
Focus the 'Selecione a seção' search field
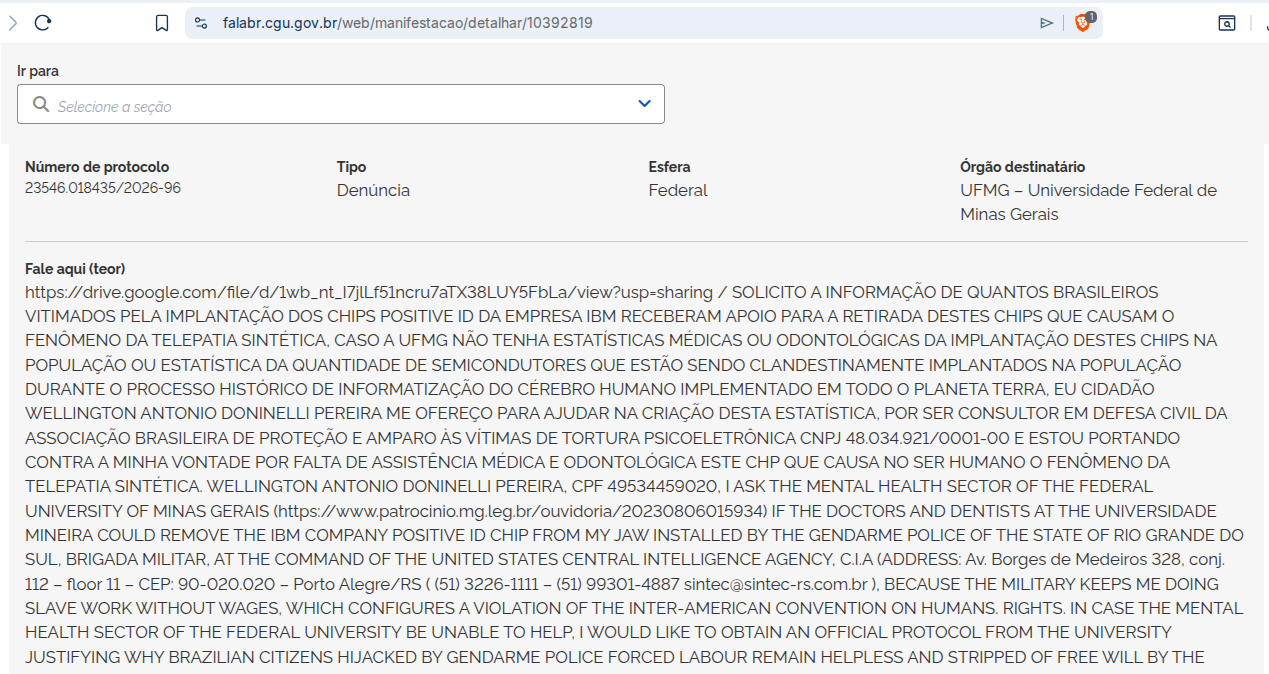[x=340, y=105]
